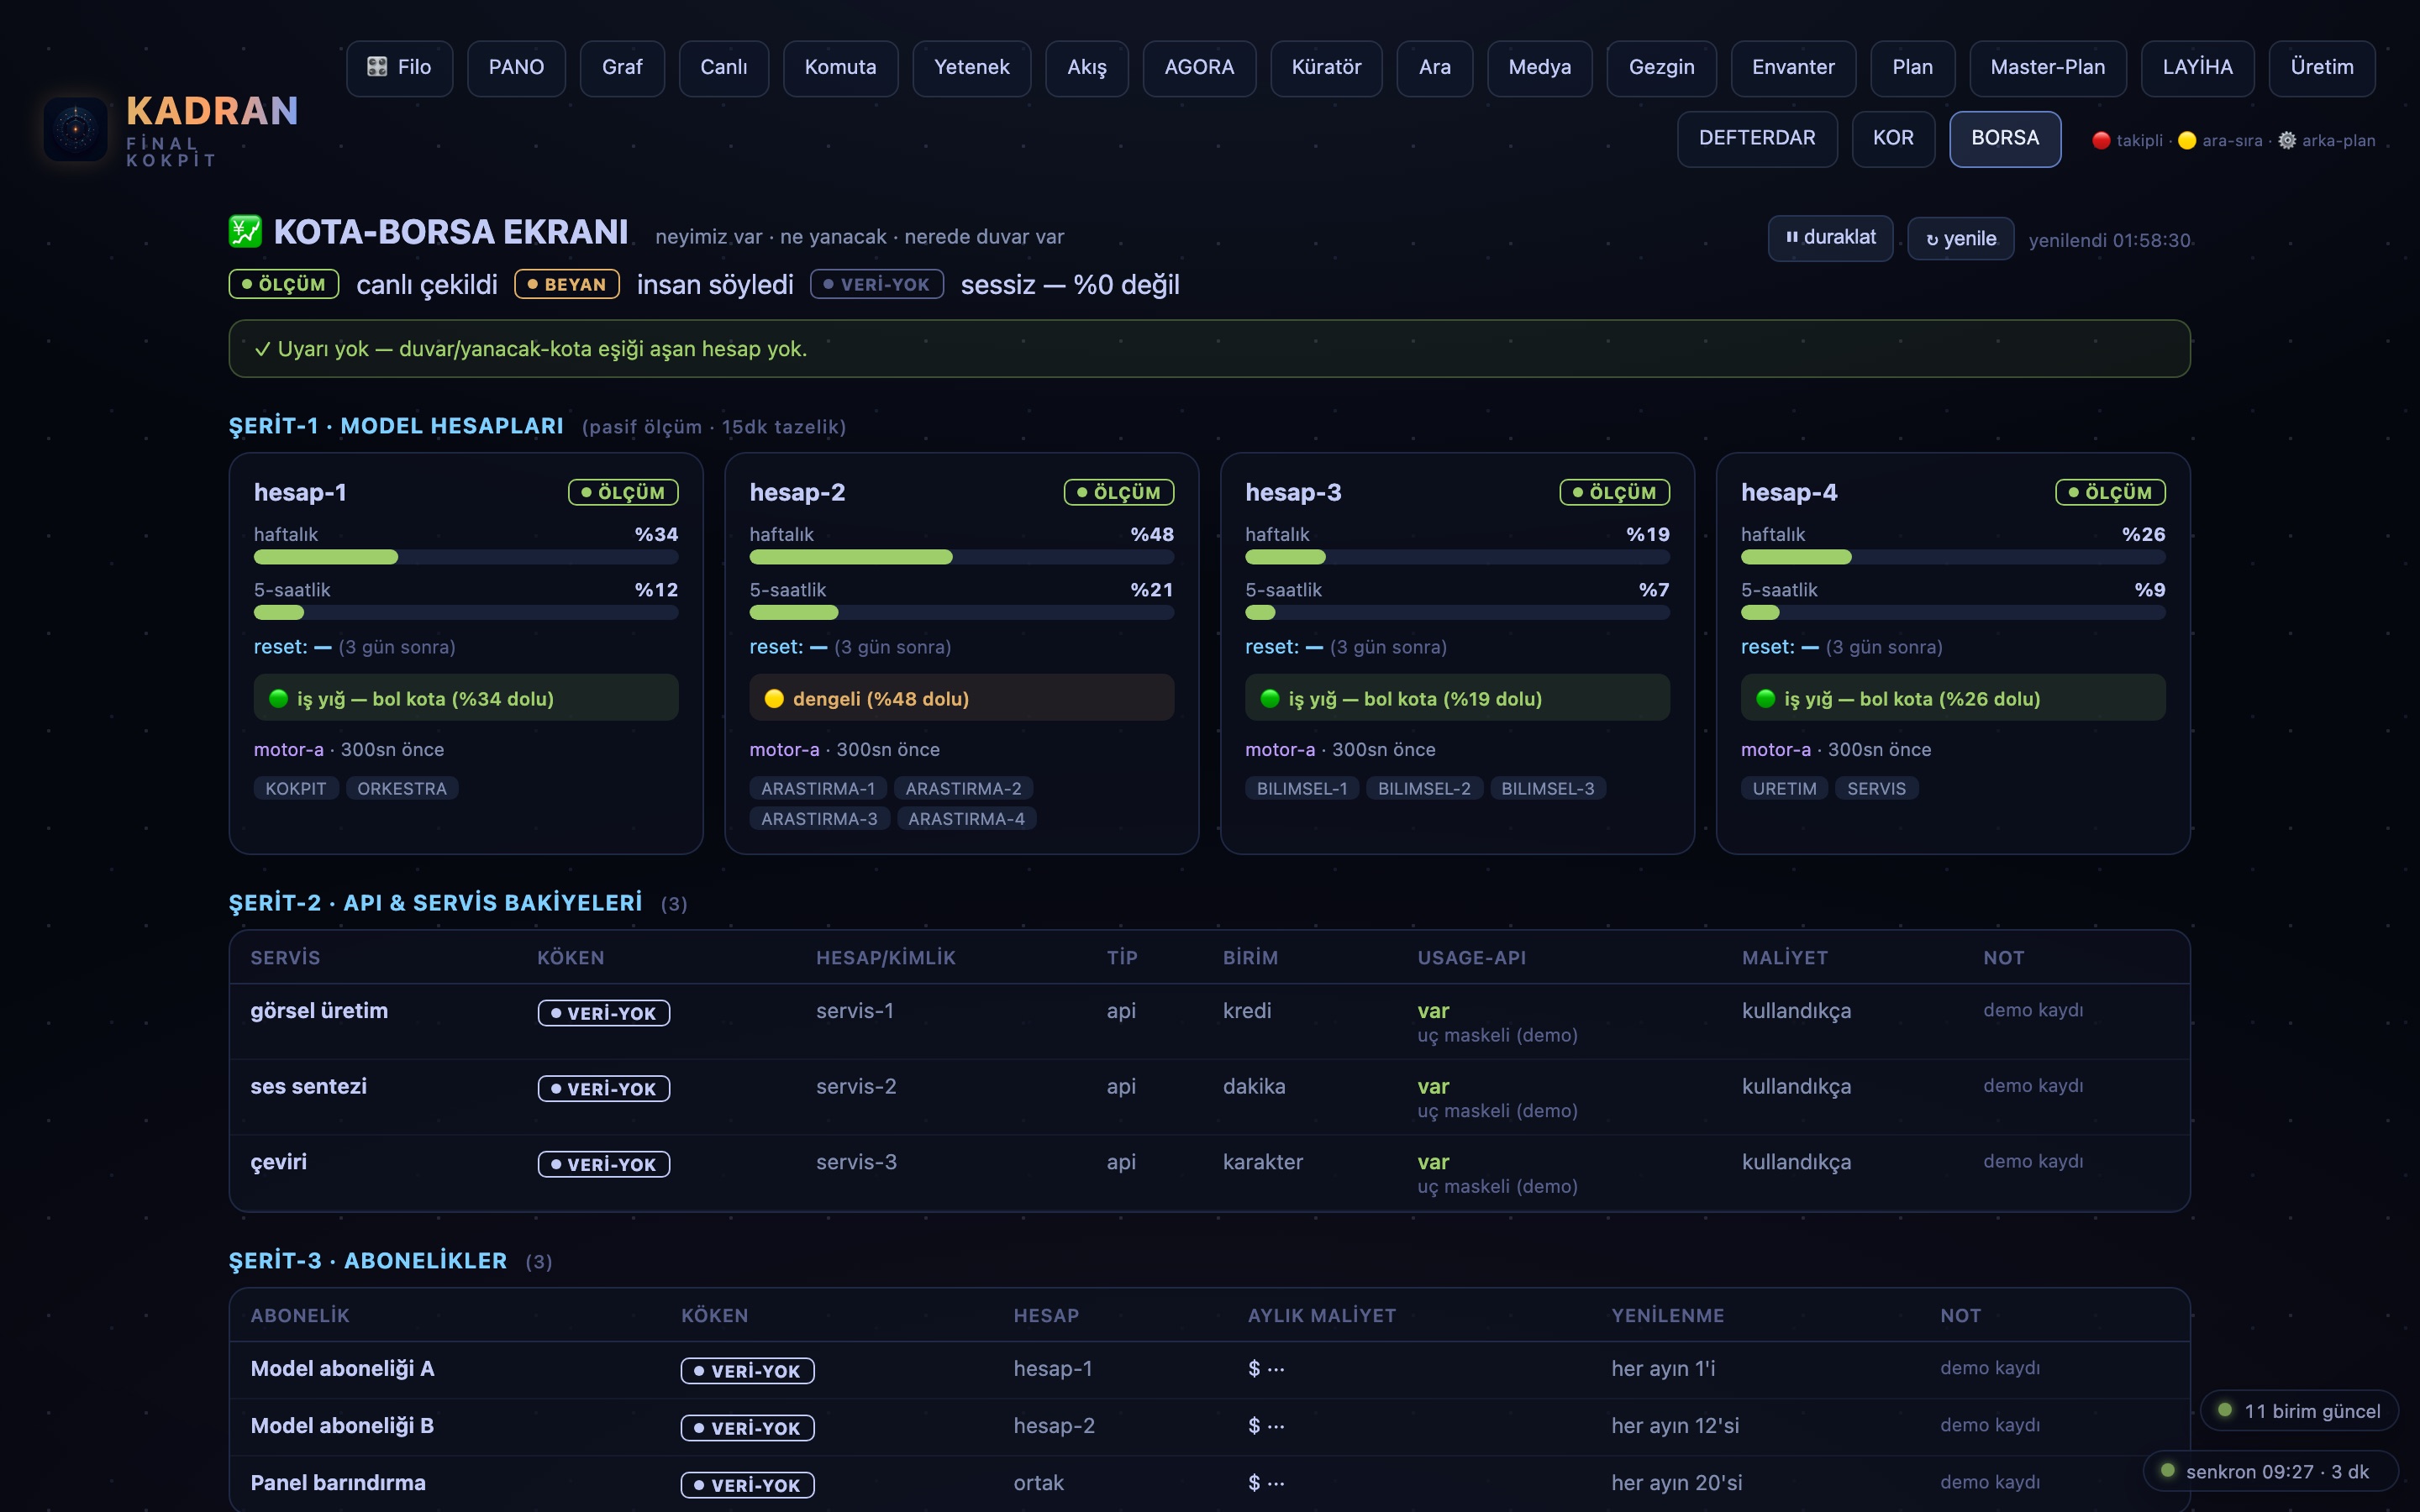Refresh data with the yenile button

(x=1960, y=239)
